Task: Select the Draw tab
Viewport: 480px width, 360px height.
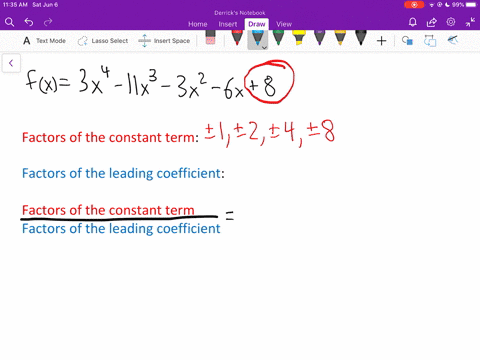Action: point(257,24)
